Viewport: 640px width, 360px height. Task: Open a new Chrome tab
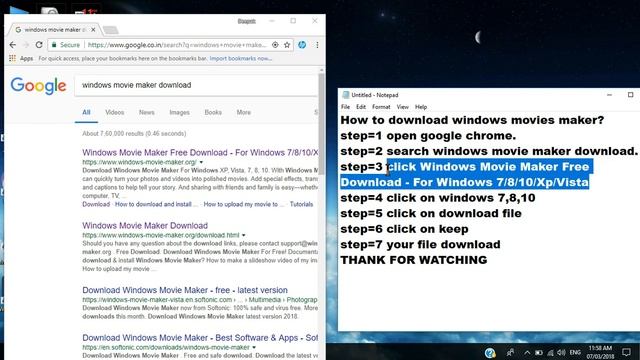110,30
